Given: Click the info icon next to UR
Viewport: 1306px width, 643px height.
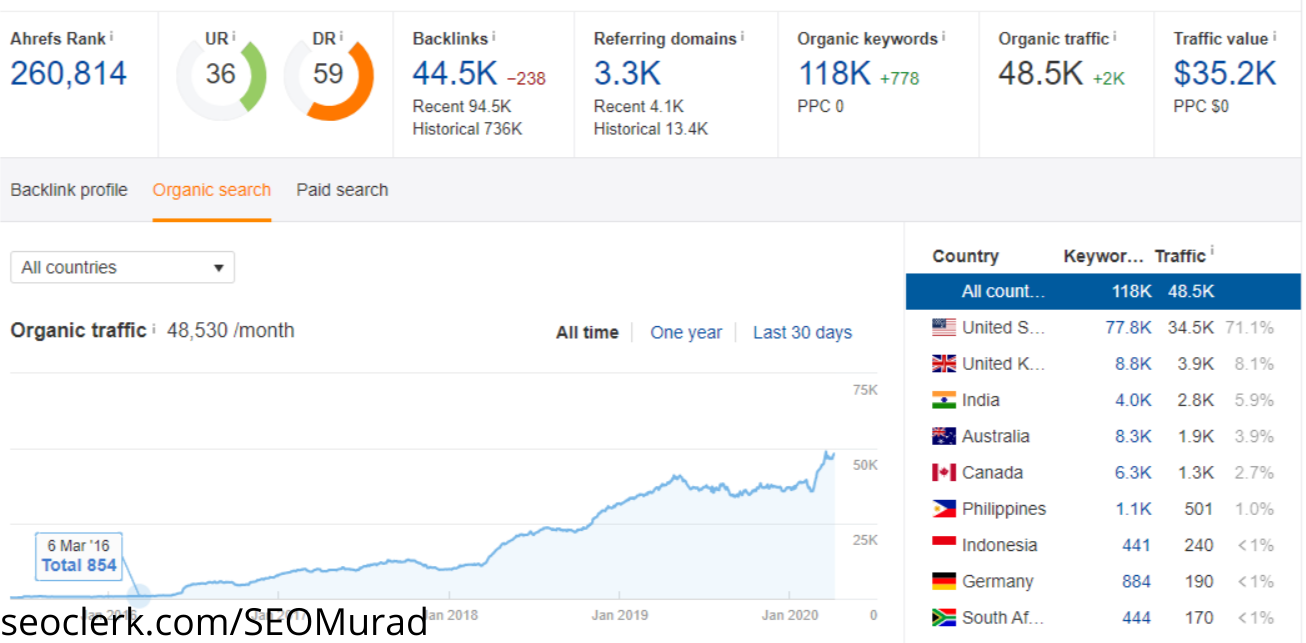Looking at the screenshot, I should pos(234,37).
